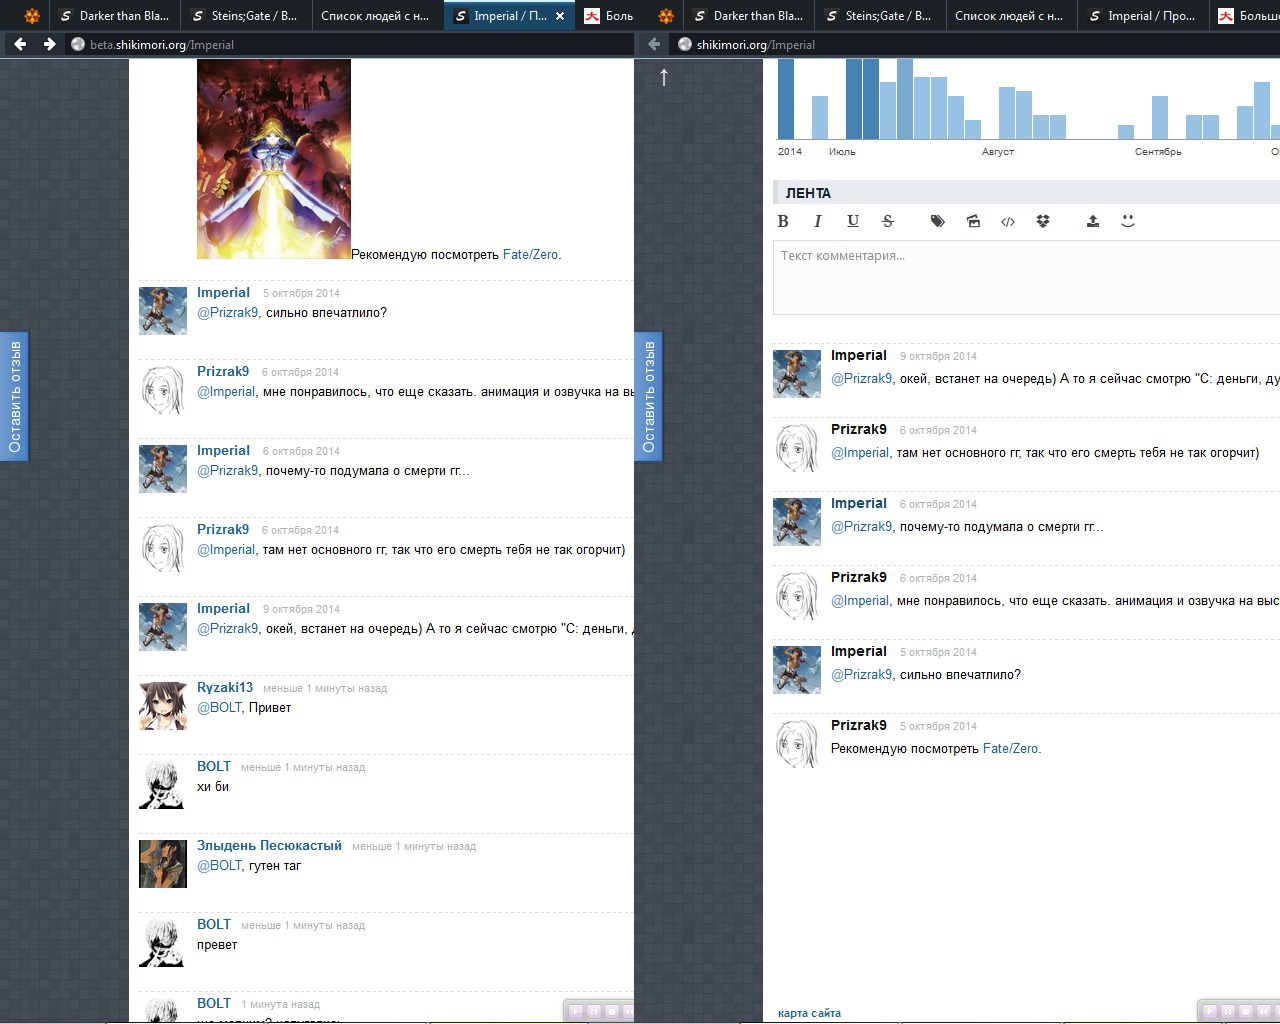This screenshot has width=1280, height=1024.
Task: Click the scroll-to-top arrow
Action: pyautogui.click(x=664, y=77)
